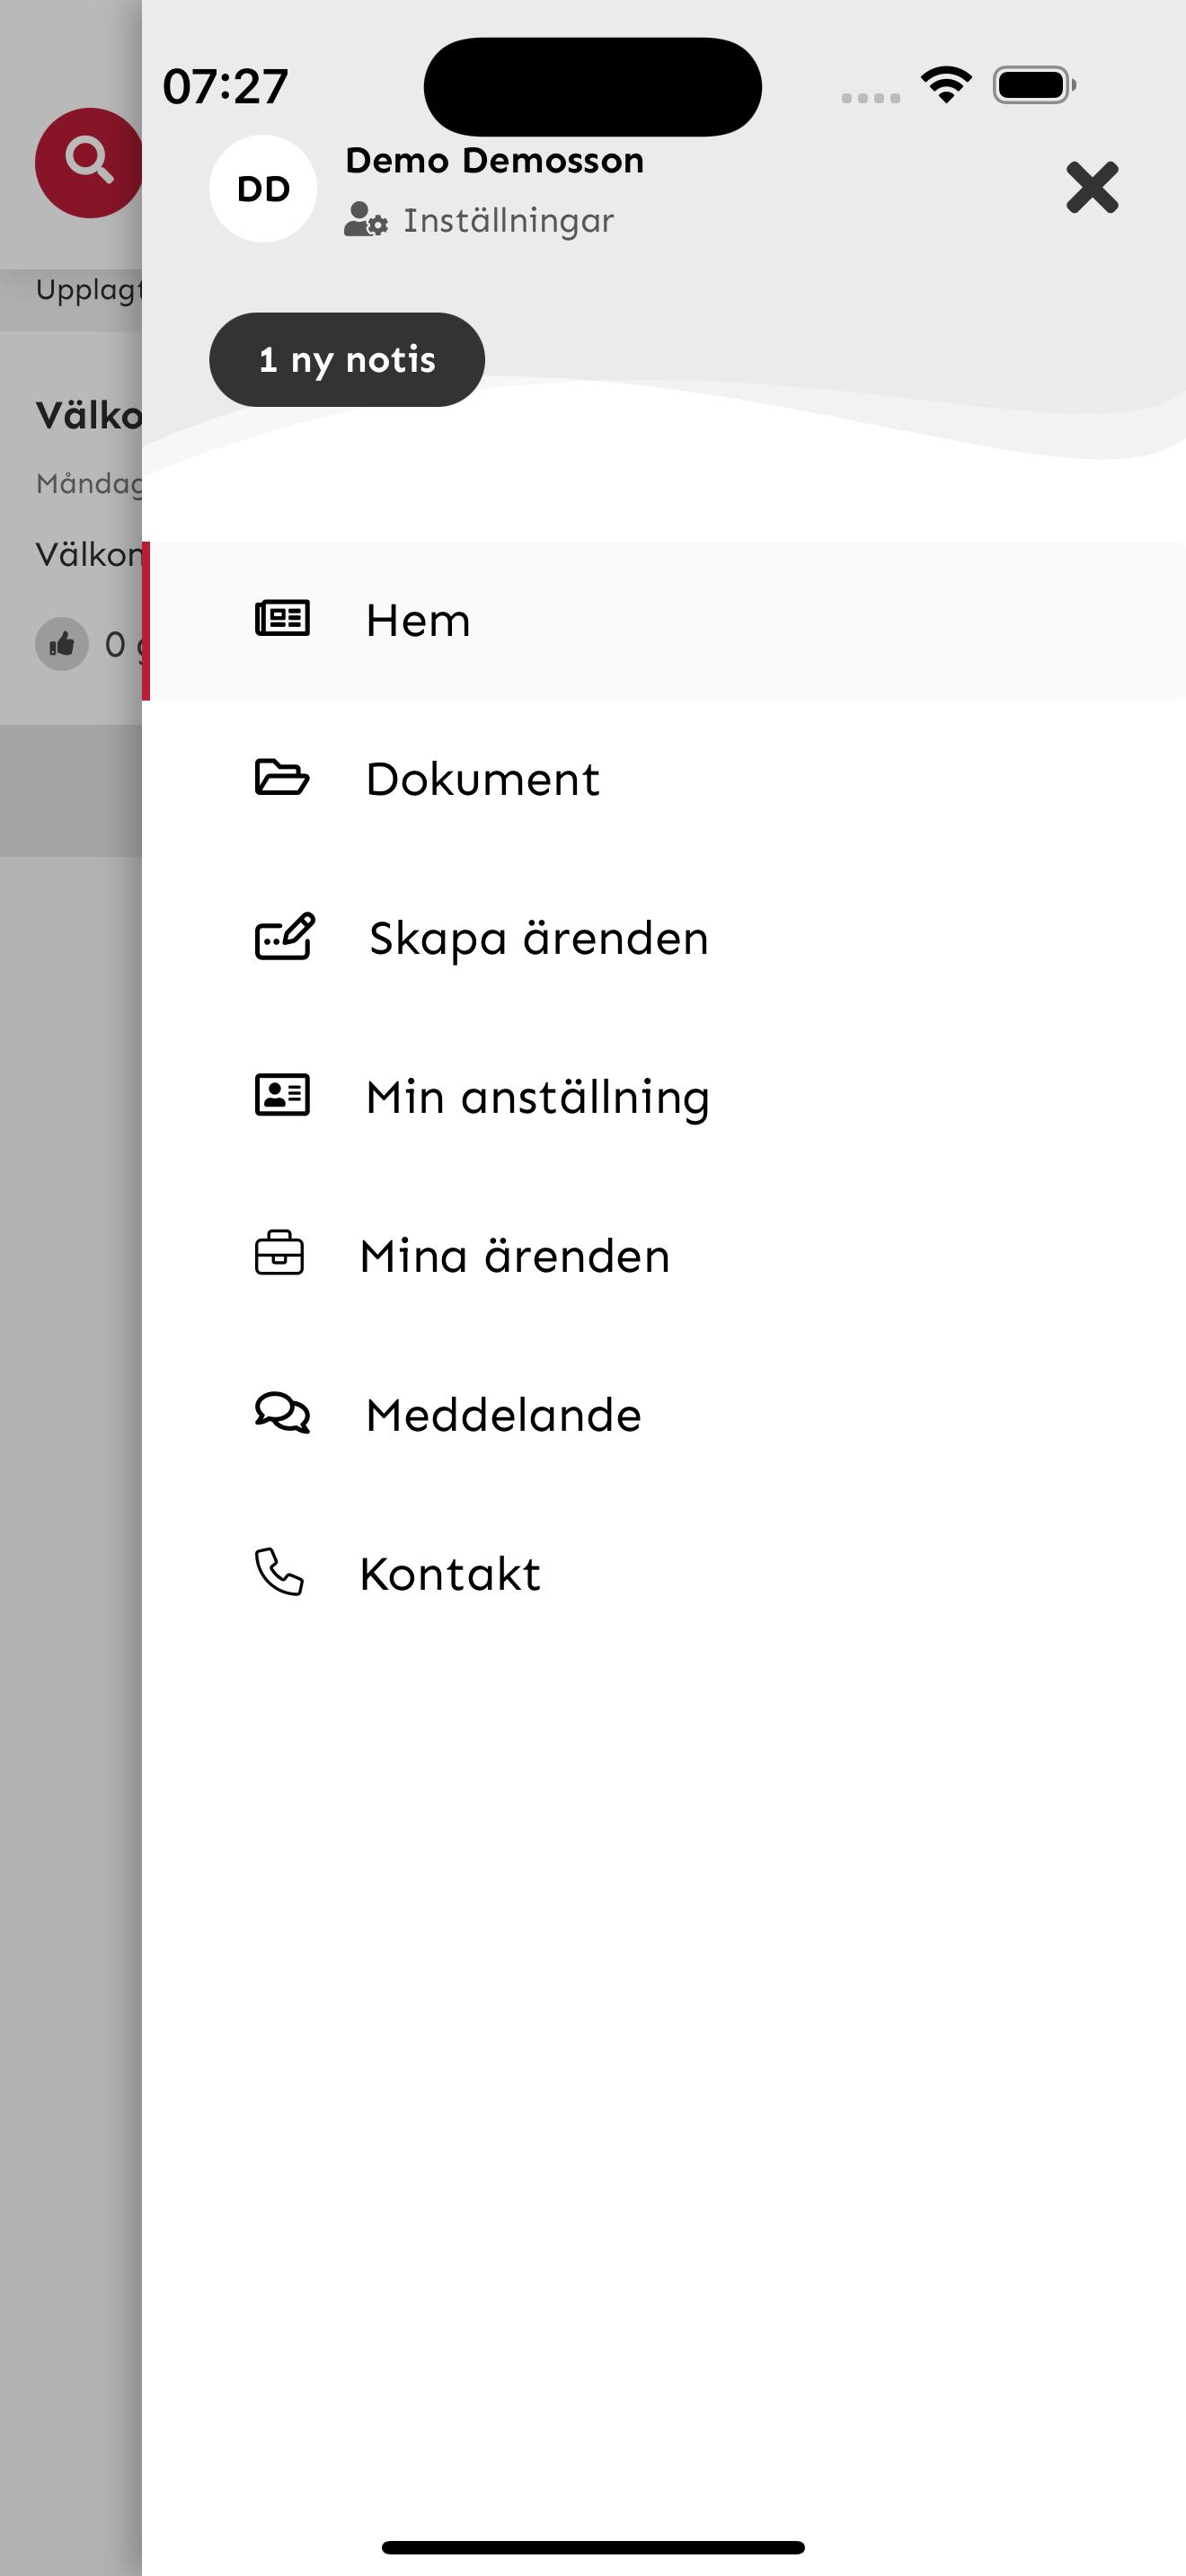Go to Dokument menu entry
The height and width of the screenshot is (2576, 1186).
pos(664,779)
